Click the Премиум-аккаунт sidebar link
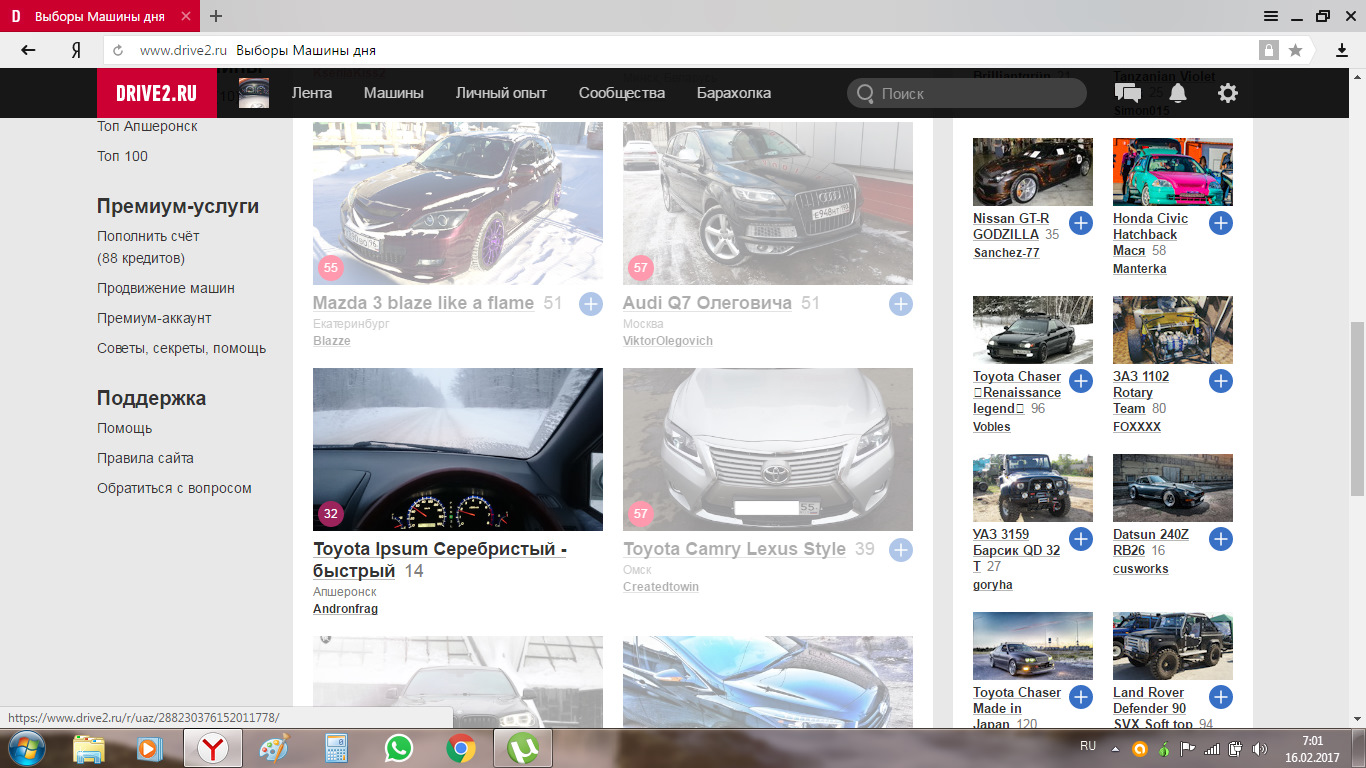This screenshot has height=768, width=1366. 154,318
